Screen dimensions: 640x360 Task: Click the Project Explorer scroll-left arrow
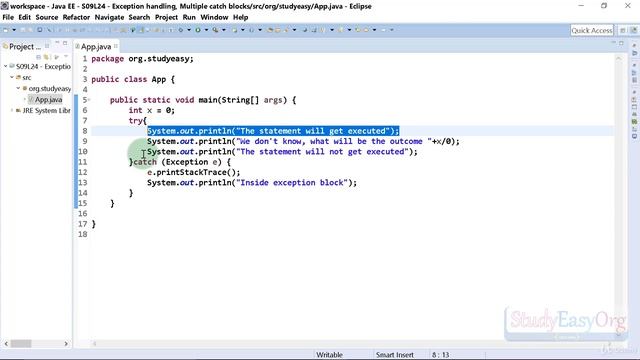click(x=6, y=344)
